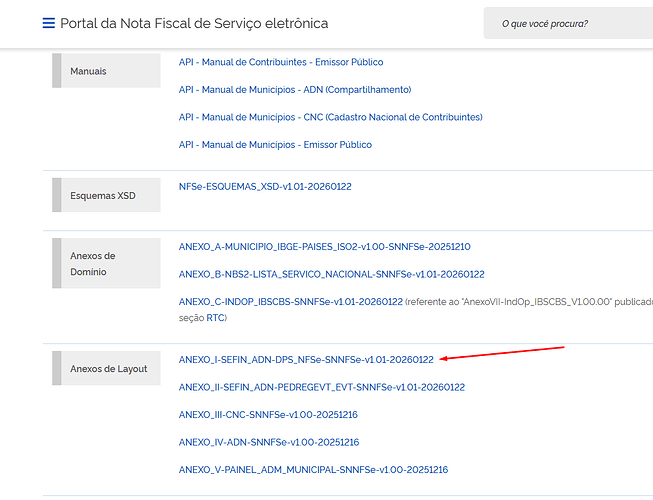
Task: Open ANEXO_B-NBS2-LISTA_SERVICO_NACIONAL link
Action: click(x=331, y=274)
